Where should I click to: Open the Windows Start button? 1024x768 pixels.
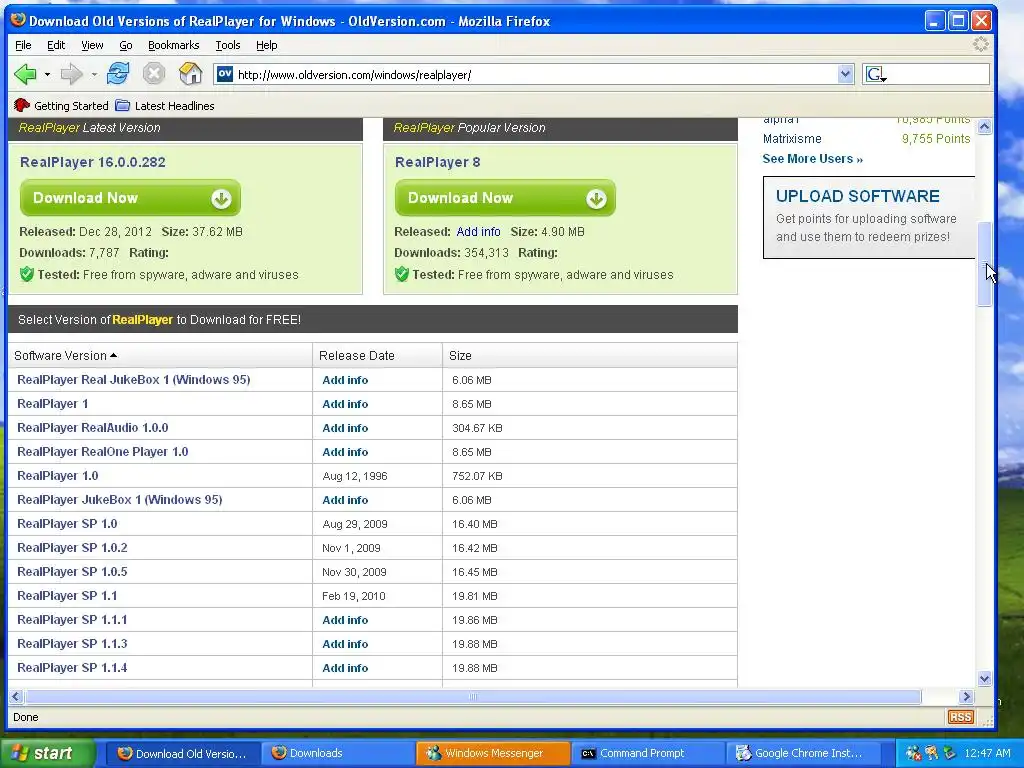coord(47,753)
